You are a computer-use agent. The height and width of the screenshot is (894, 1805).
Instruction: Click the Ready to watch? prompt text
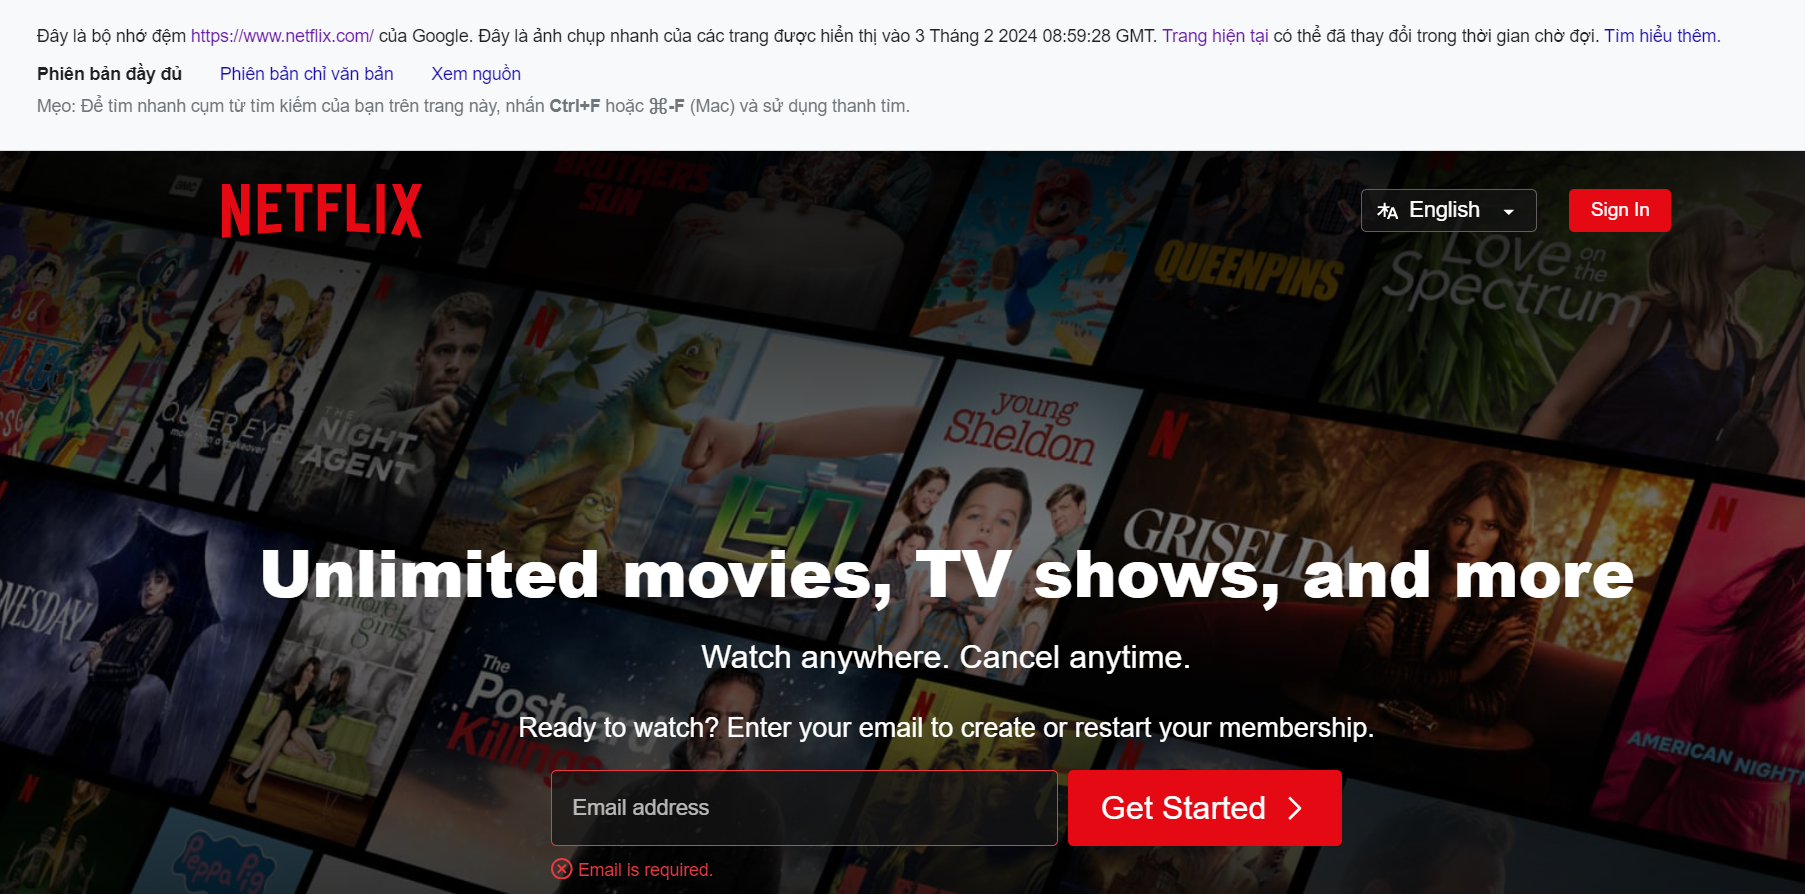pyautogui.click(x=946, y=728)
